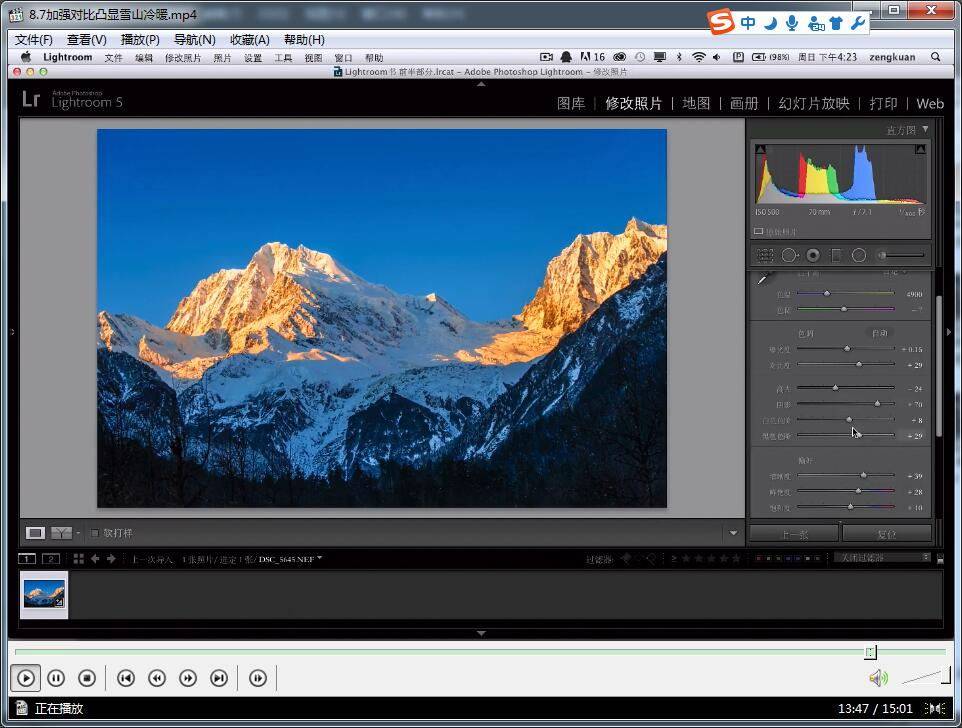Open the DSC_5645.NEF source path dropdown
962x728 pixels.
320,558
